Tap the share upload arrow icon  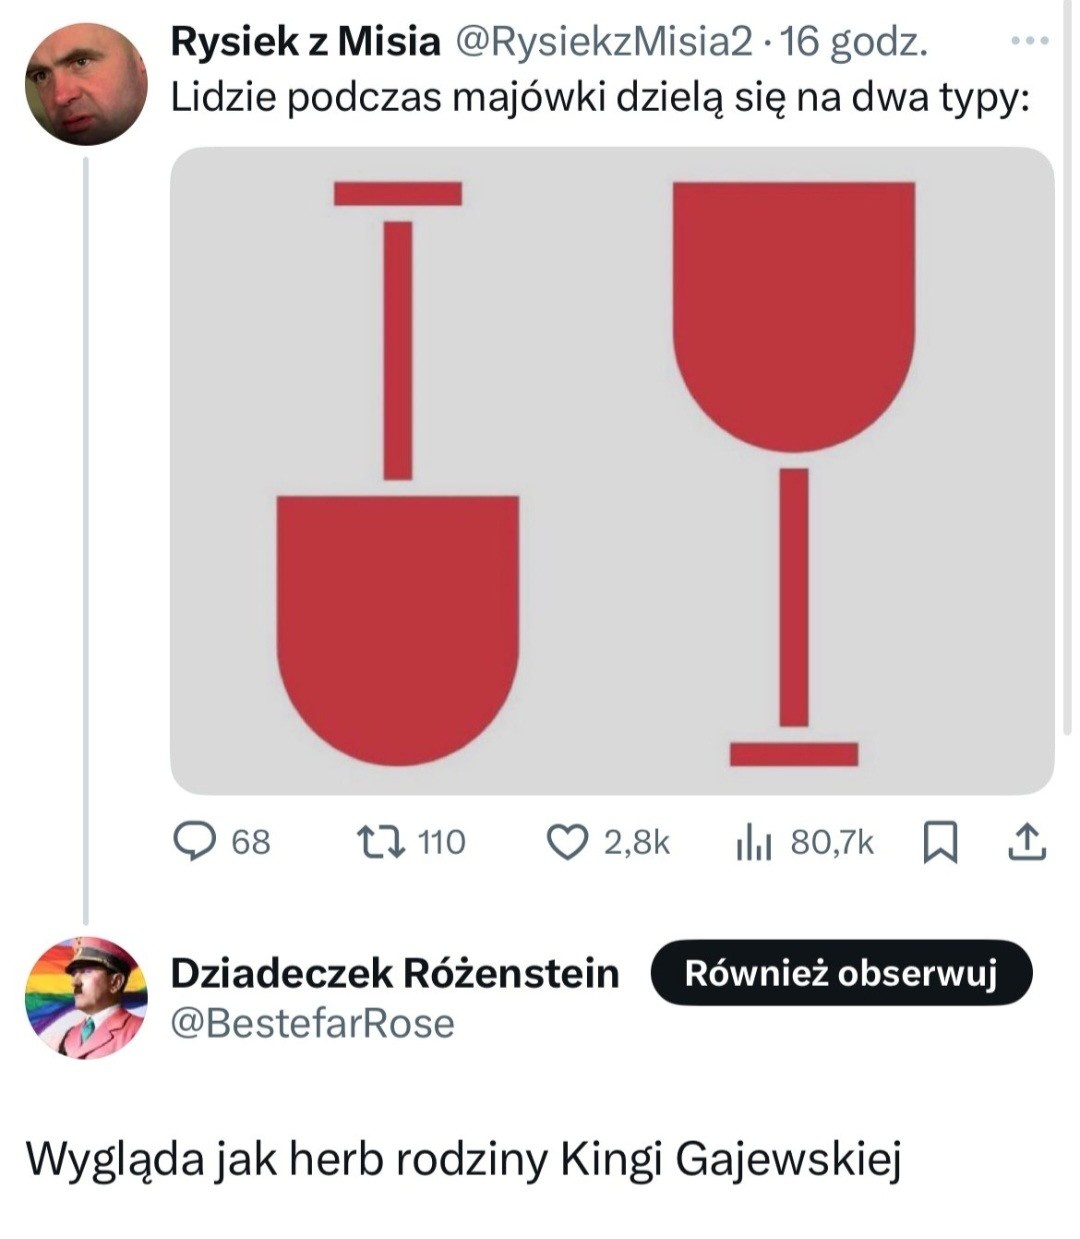[x=1026, y=842]
